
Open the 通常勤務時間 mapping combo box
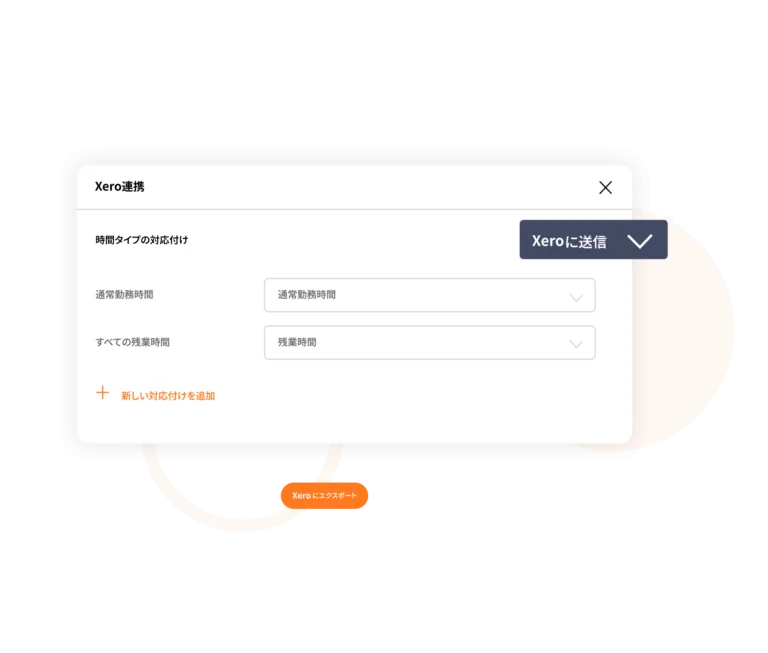pyautogui.click(x=430, y=295)
